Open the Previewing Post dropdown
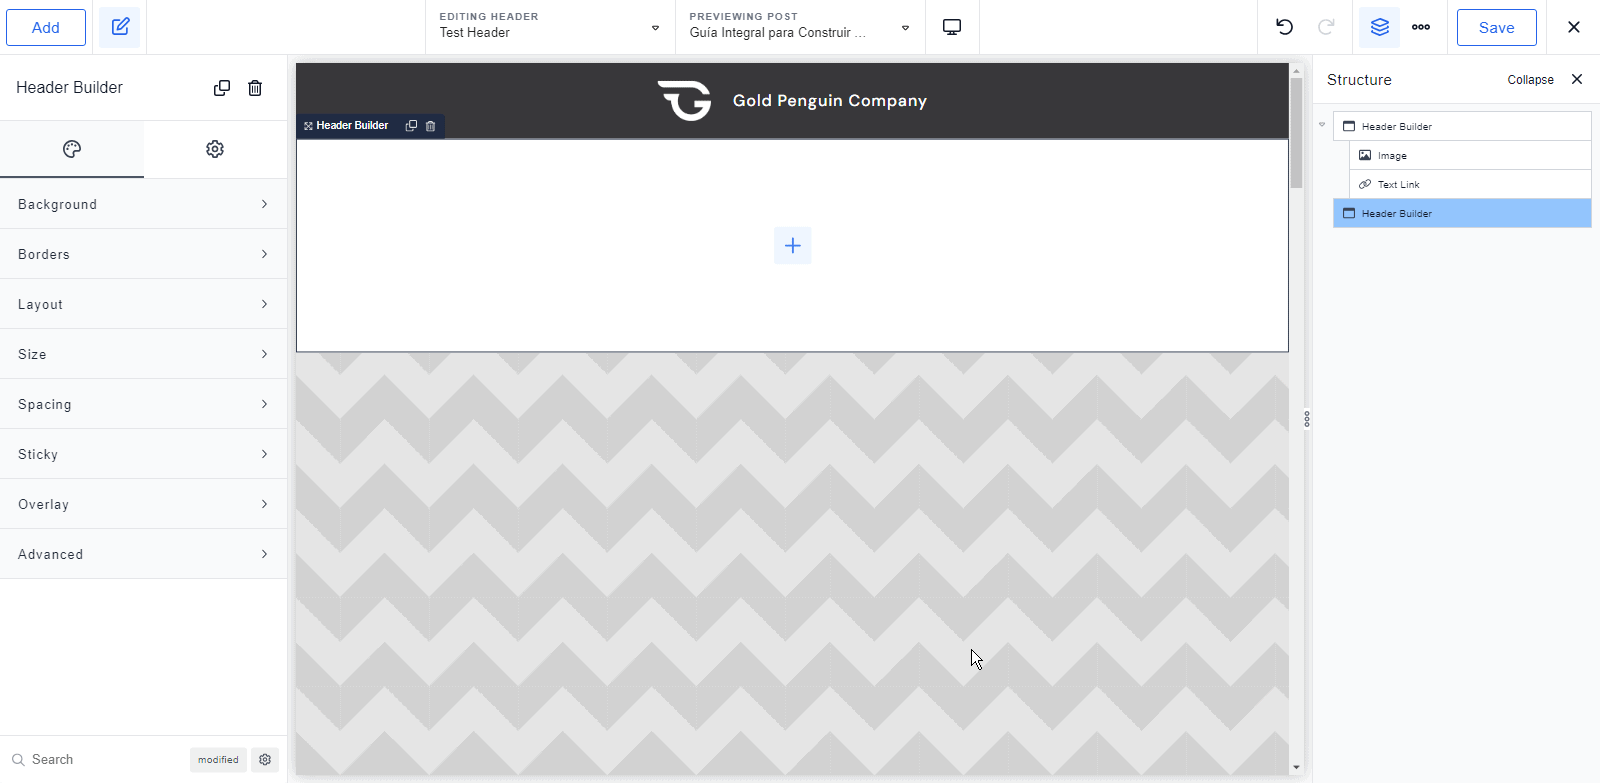This screenshot has height=783, width=1600. 800,27
